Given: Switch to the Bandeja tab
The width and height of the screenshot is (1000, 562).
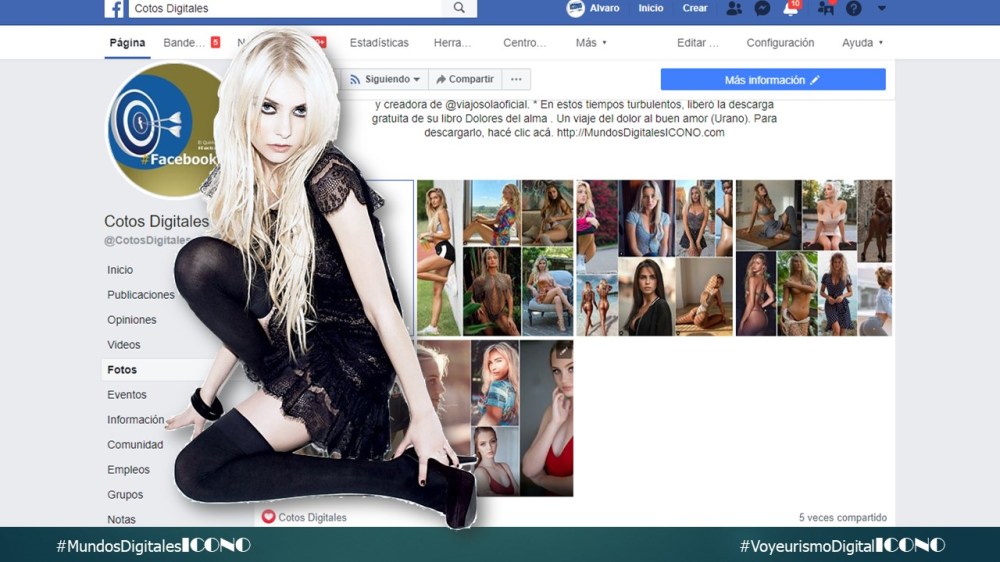Looking at the screenshot, I should tap(184, 43).
